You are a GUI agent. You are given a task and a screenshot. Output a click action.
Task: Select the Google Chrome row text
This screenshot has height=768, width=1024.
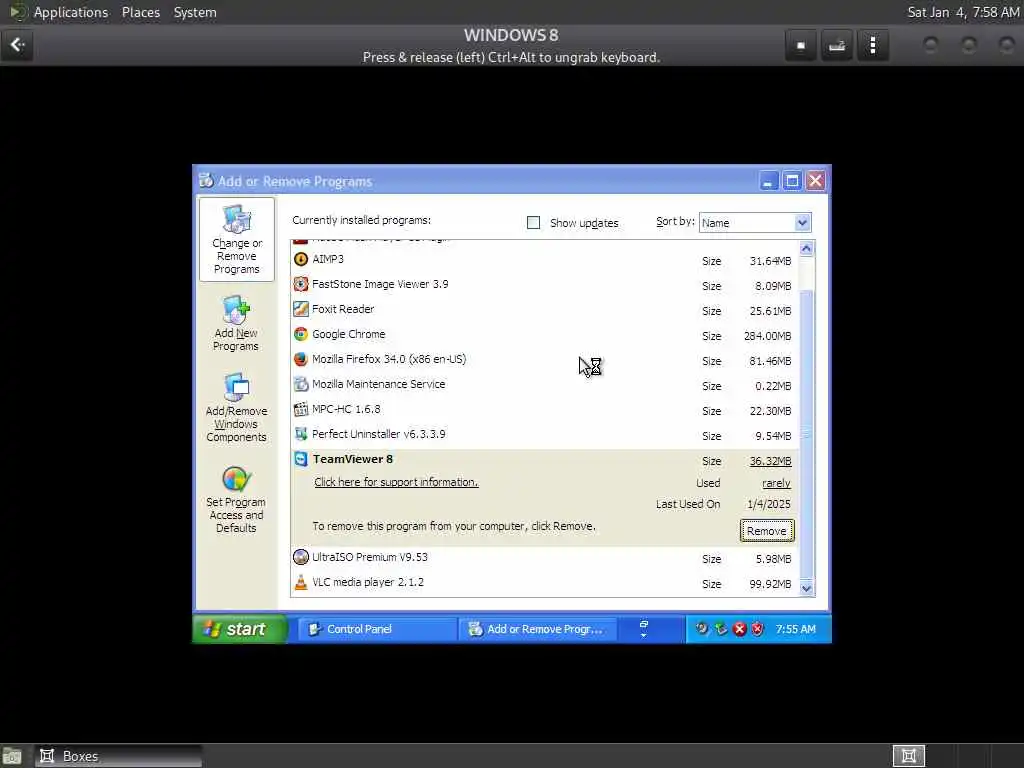[x=348, y=334]
